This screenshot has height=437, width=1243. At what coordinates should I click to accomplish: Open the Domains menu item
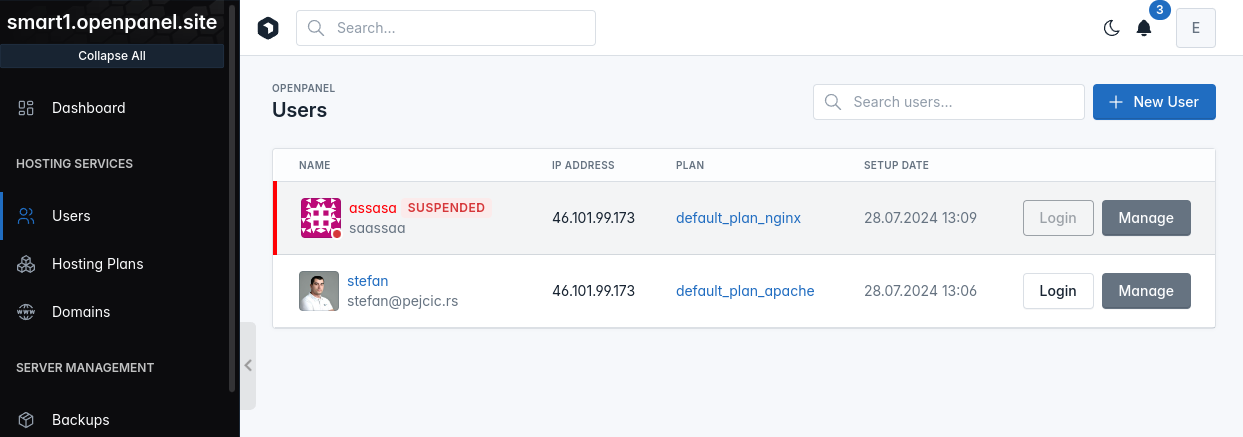[81, 312]
